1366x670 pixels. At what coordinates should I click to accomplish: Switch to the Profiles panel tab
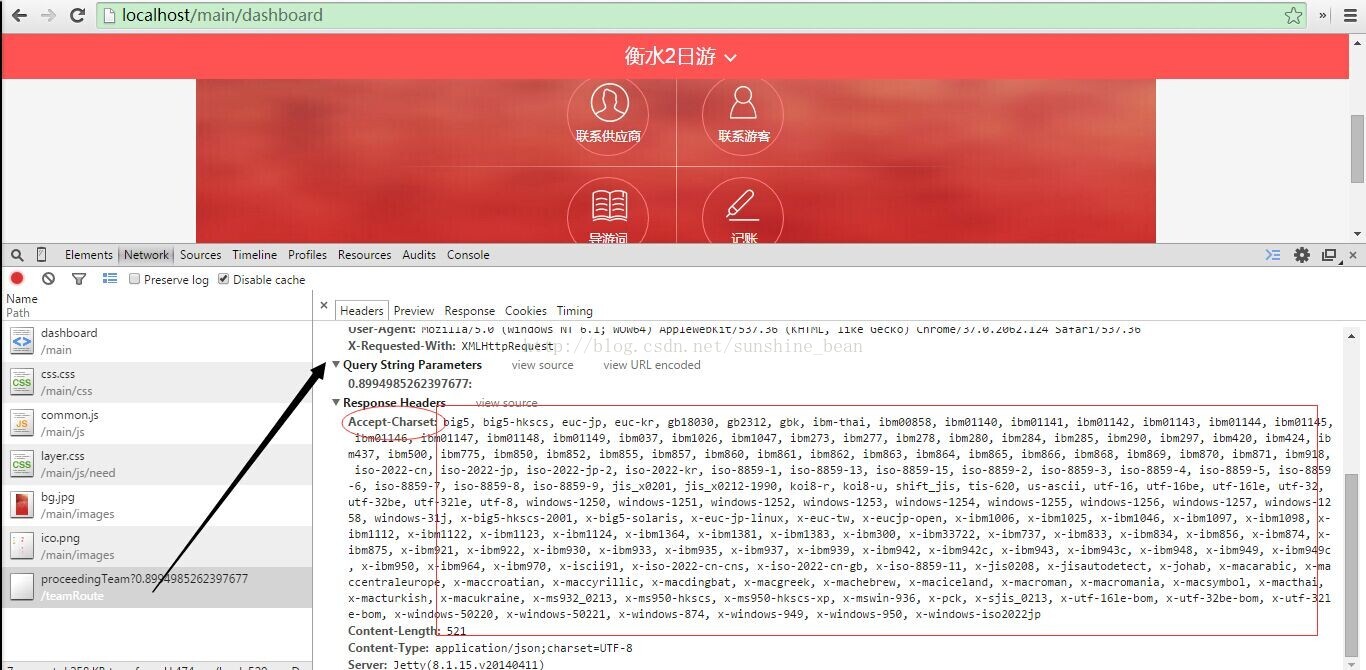(308, 255)
